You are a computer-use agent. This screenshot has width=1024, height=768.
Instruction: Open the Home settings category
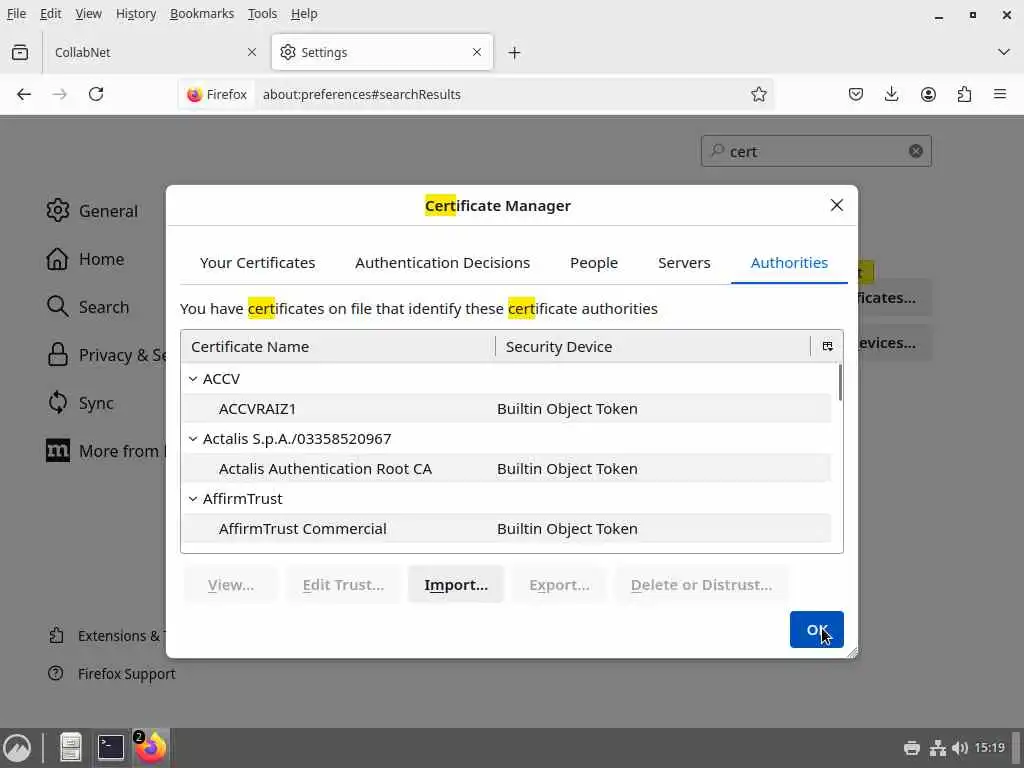[x=86, y=259]
